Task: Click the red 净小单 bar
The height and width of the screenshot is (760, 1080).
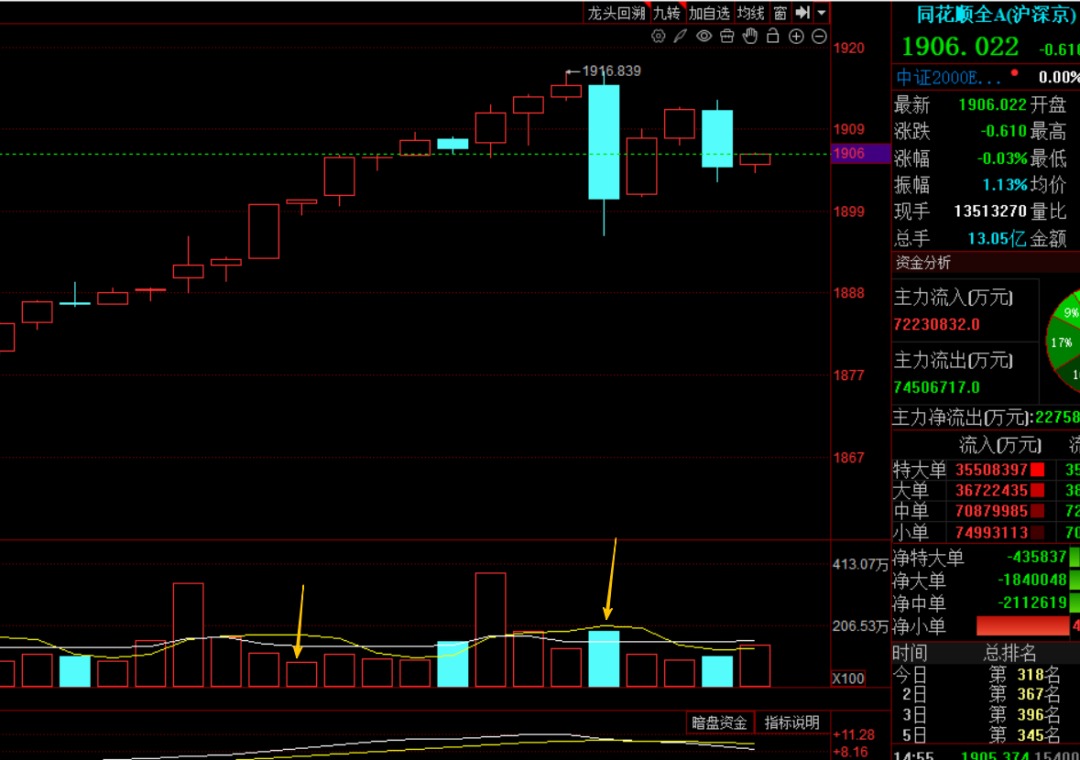Action: (x=1024, y=626)
